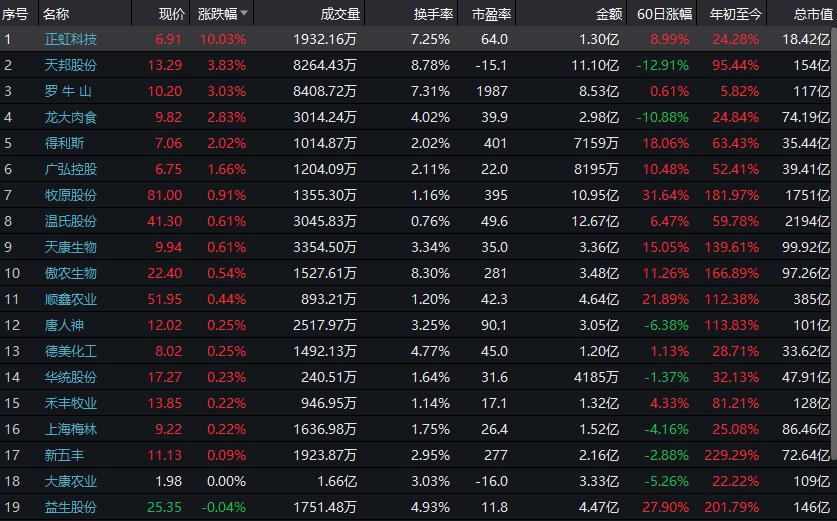837x521 pixels.
Task: Select amount cell 12.67亿
Action: (x=595, y=221)
